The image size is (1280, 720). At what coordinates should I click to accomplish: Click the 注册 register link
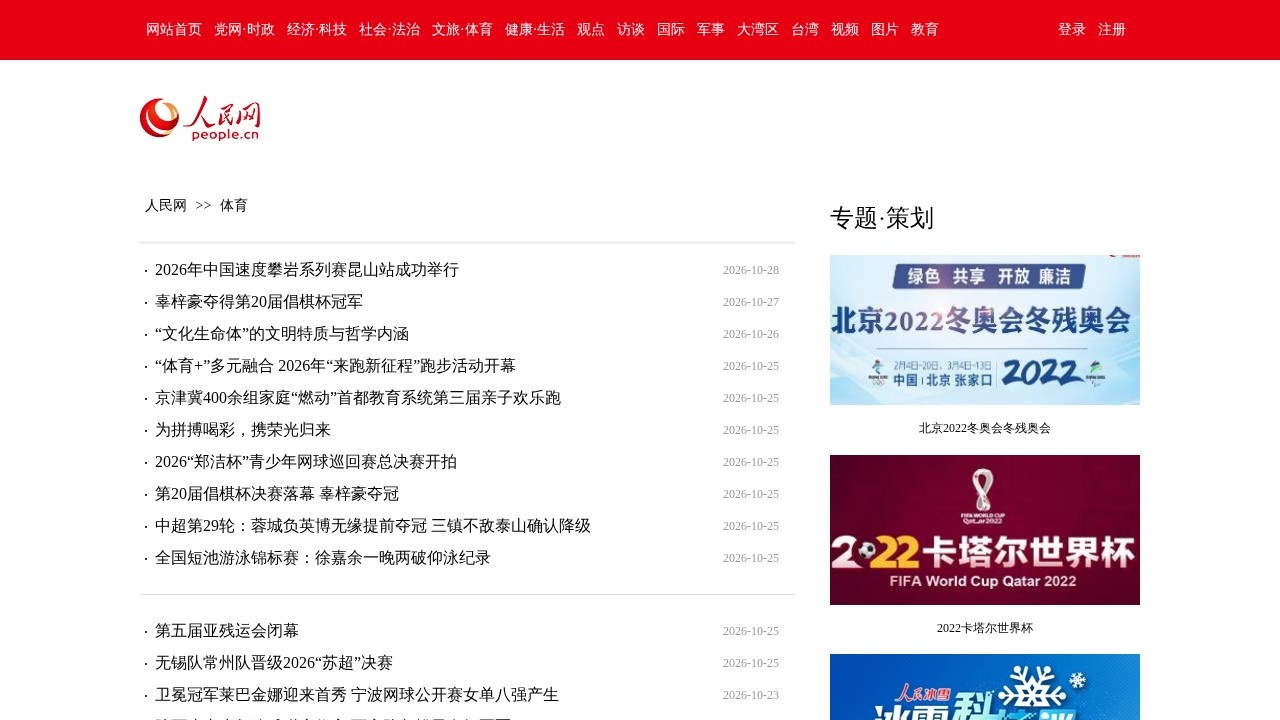(x=1112, y=30)
